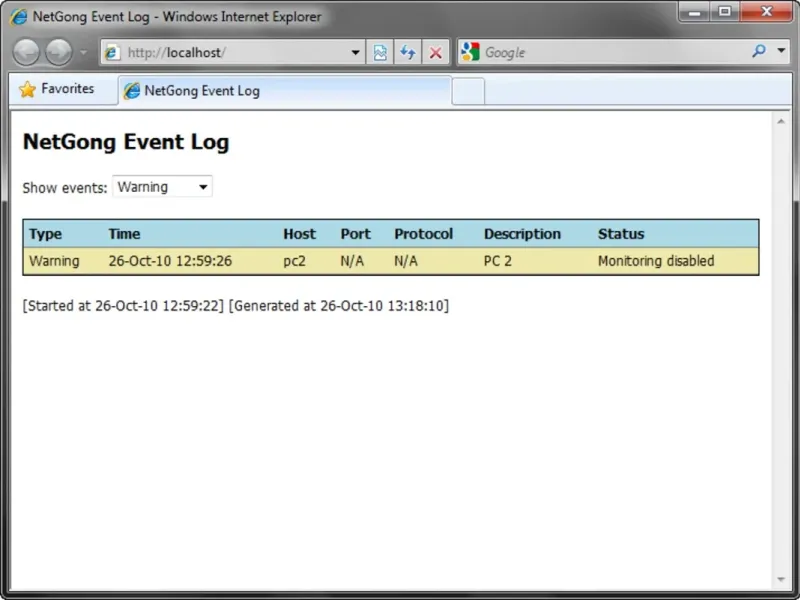Viewport: 800px width, 600px height.
Task: Open the recent pages dropdown beside Forward
Action: [83, 52]
